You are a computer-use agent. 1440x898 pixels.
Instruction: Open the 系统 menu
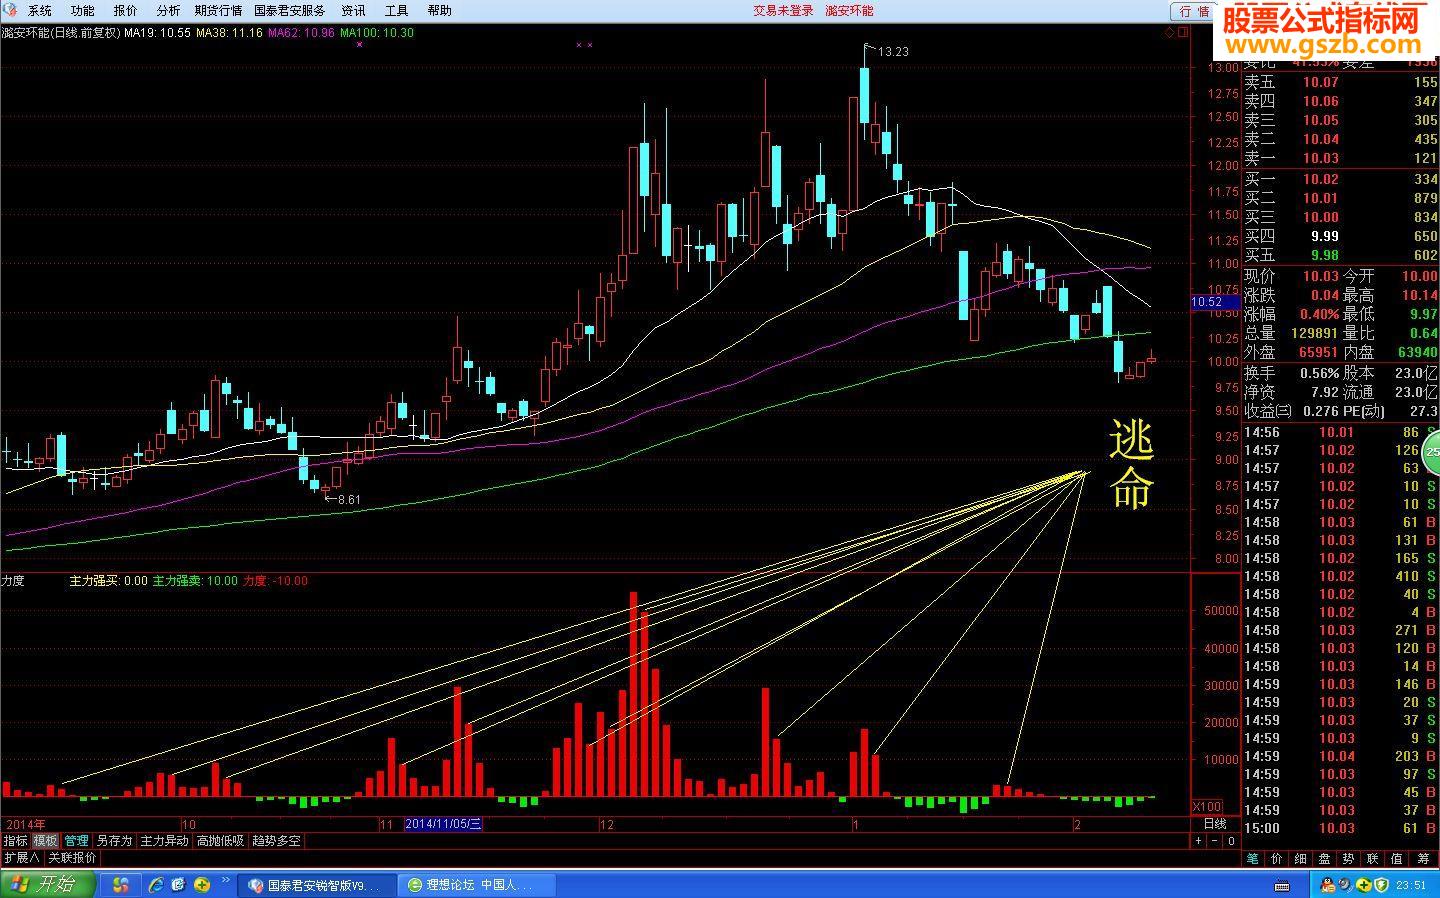[x=40, y=10]
